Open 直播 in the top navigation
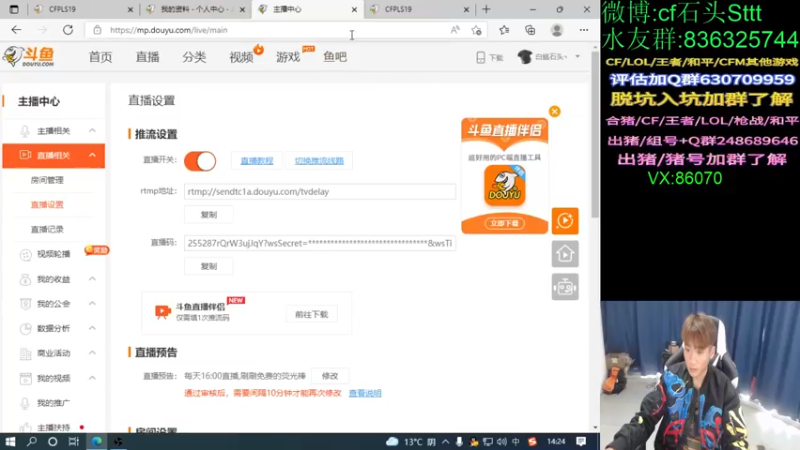 pos(147,57)
